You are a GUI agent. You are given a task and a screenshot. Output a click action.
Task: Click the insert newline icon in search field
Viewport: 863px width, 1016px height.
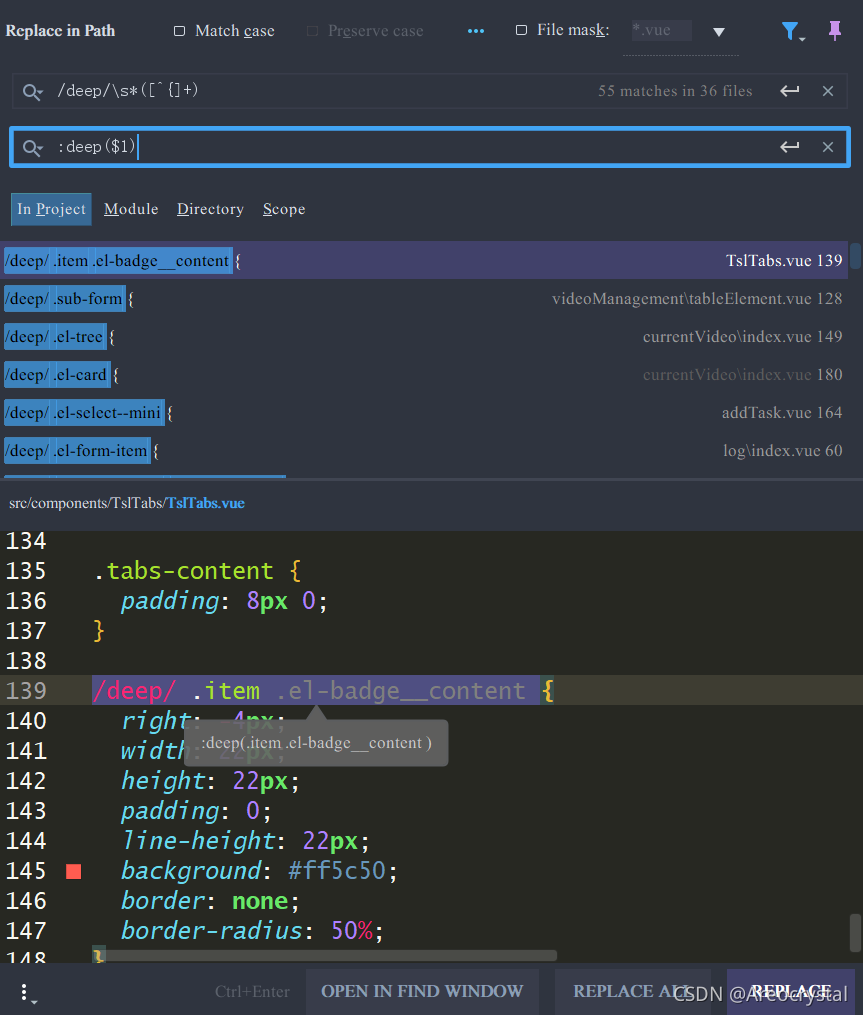(789, 91)
